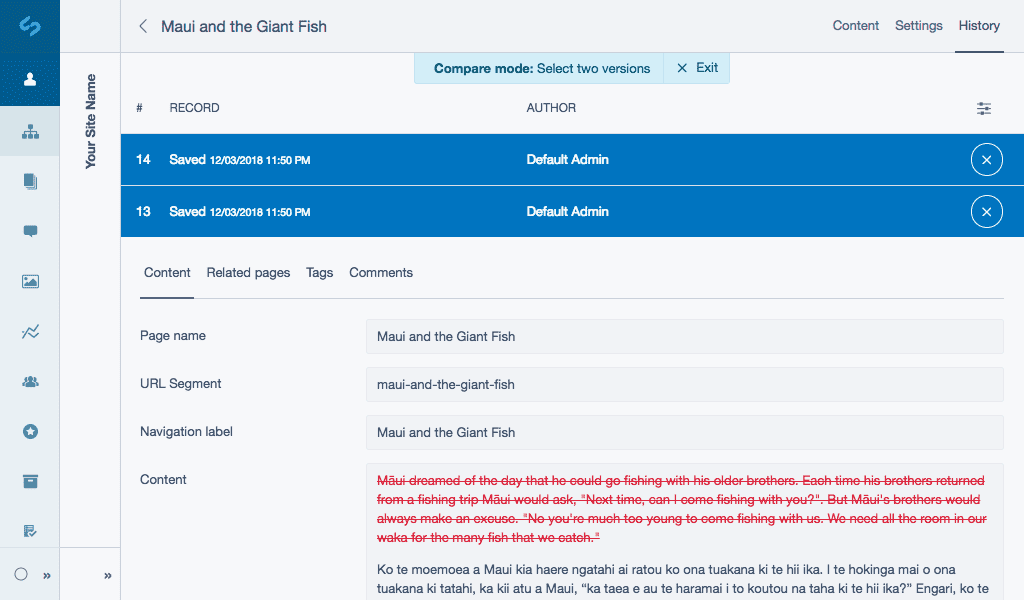Open the Related pages tab
The image size is (1024, 600).
click(x=248, y=273)
